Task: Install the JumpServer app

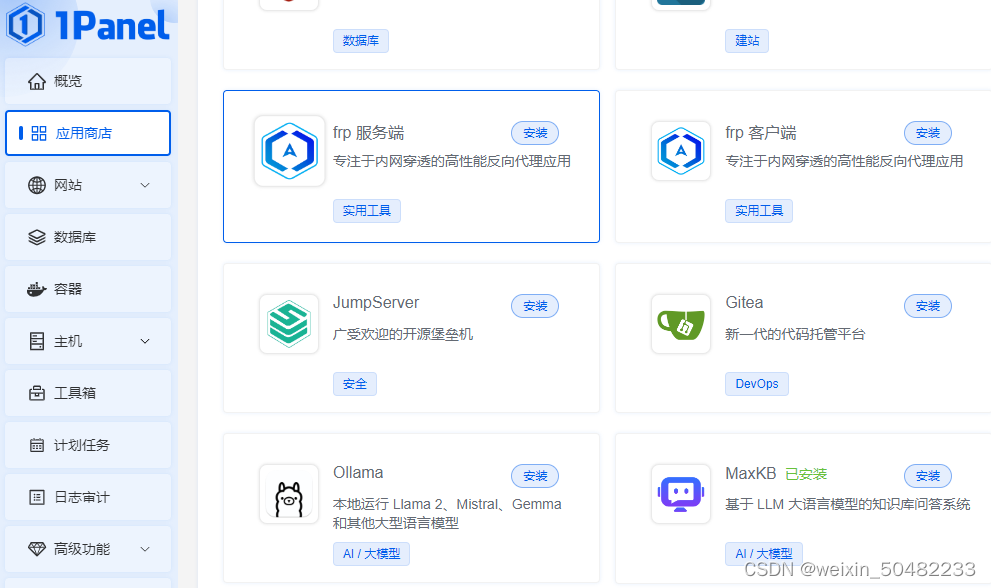Action: [x=535, y=306]
